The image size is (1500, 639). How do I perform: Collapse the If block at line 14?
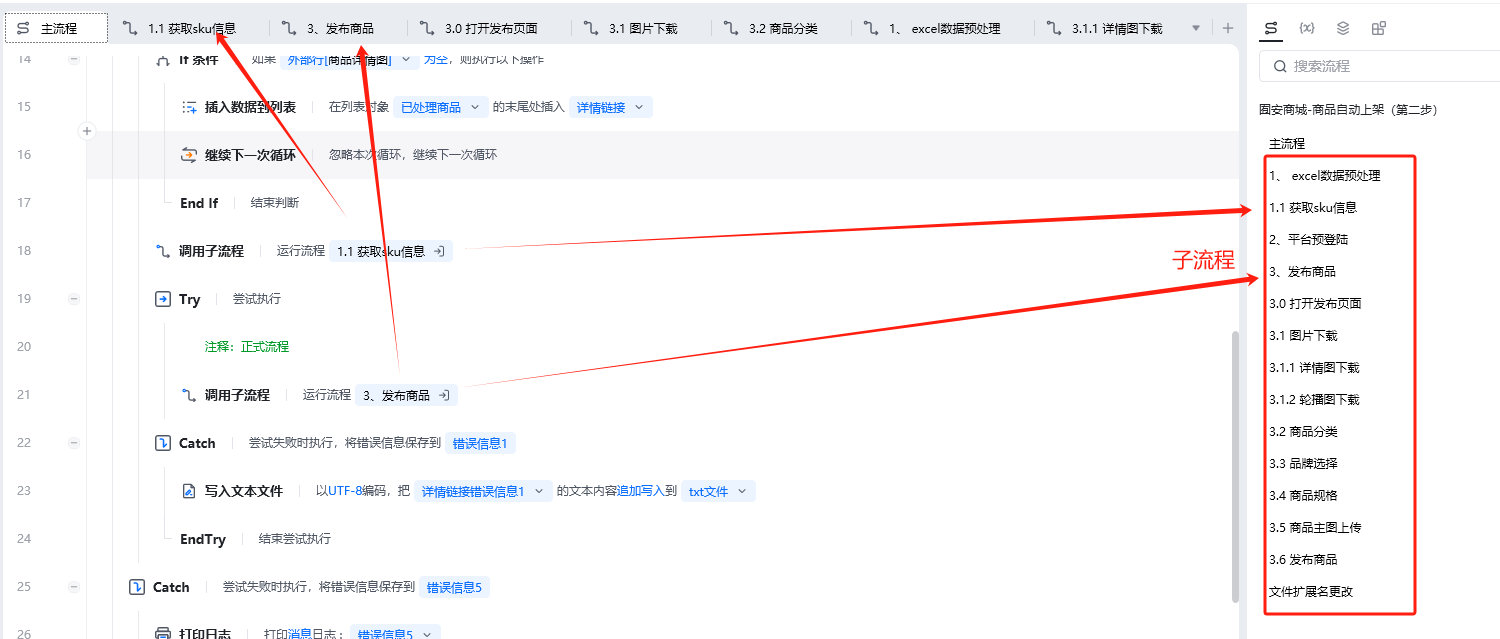tap(73, 59)
